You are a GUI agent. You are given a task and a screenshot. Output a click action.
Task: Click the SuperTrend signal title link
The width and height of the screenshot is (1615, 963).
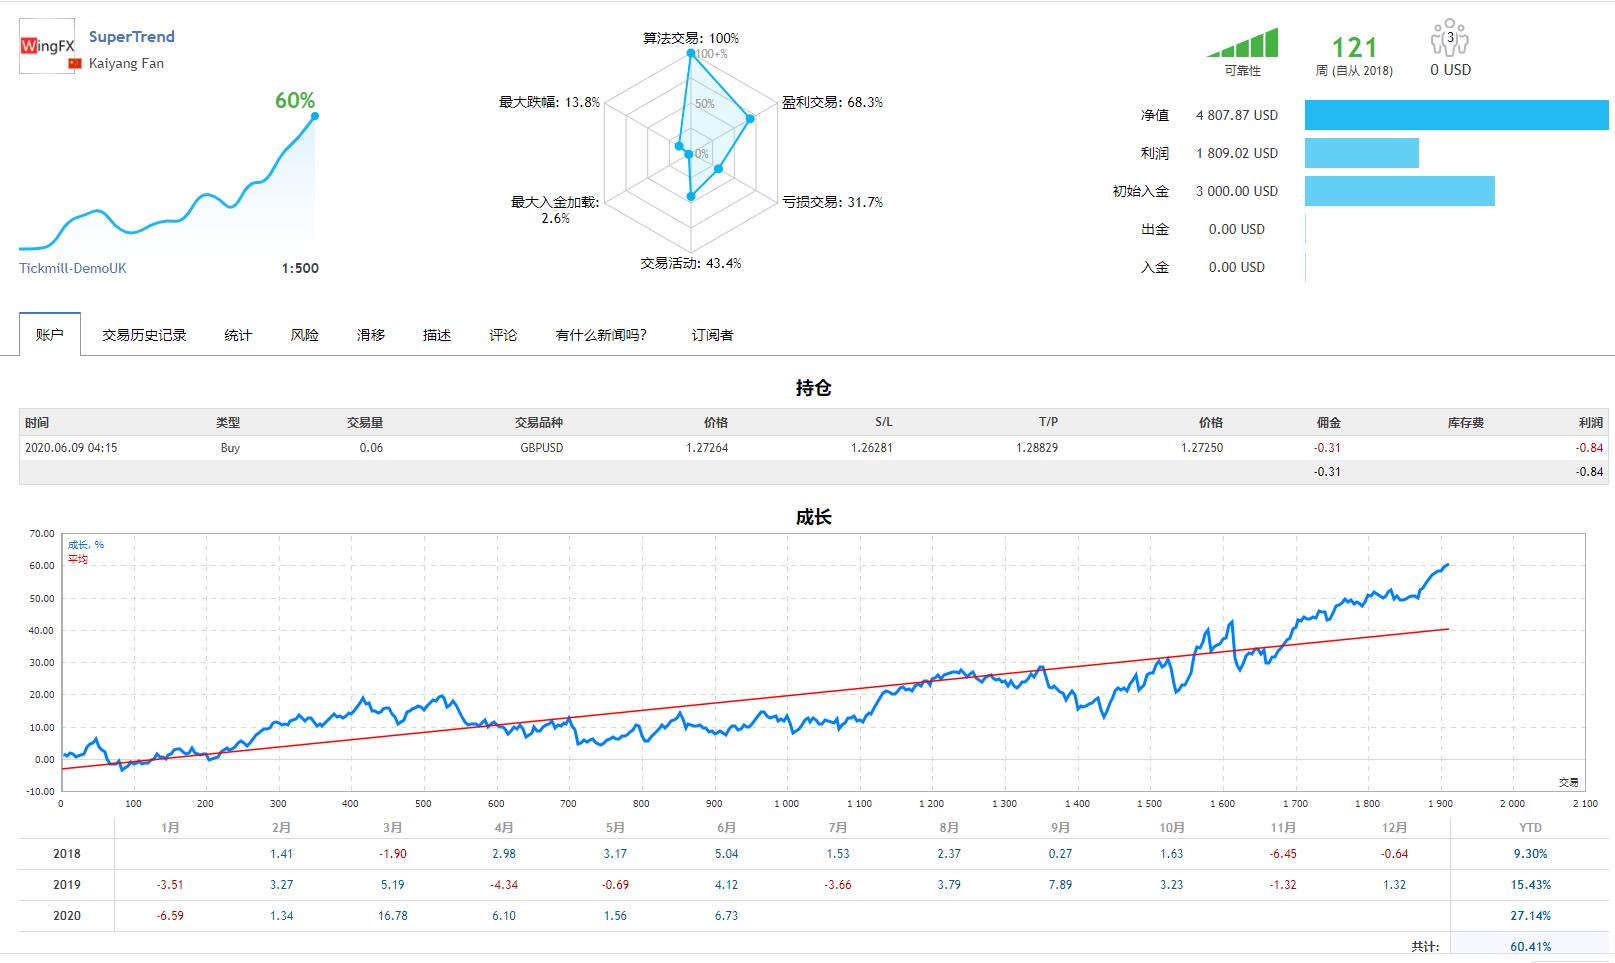click(131, 36)
